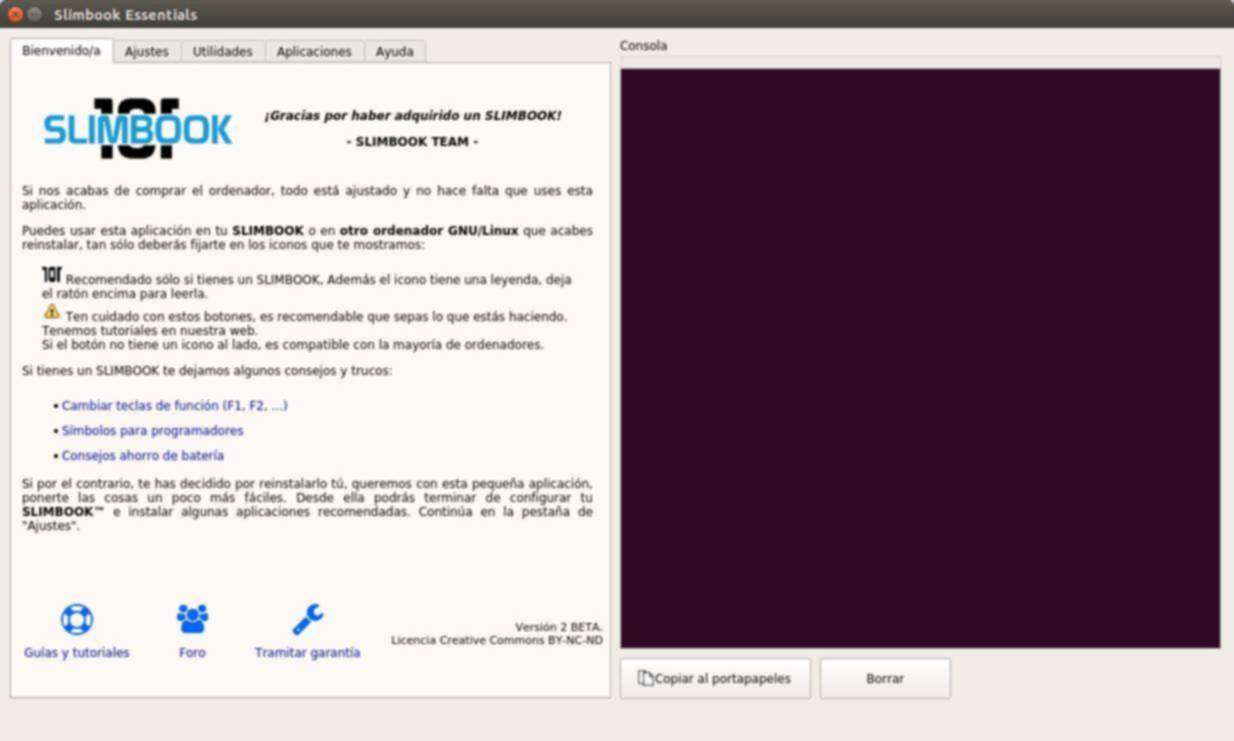Click inside the dark Consola output area
Screen dimensions: 1234x741
pyautogui.click(x=919, y=357)
